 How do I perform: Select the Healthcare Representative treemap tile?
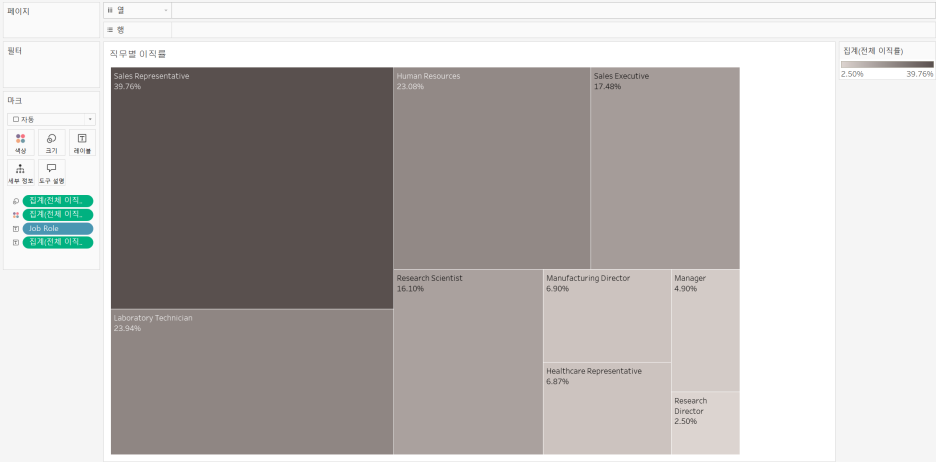point(607,409)
